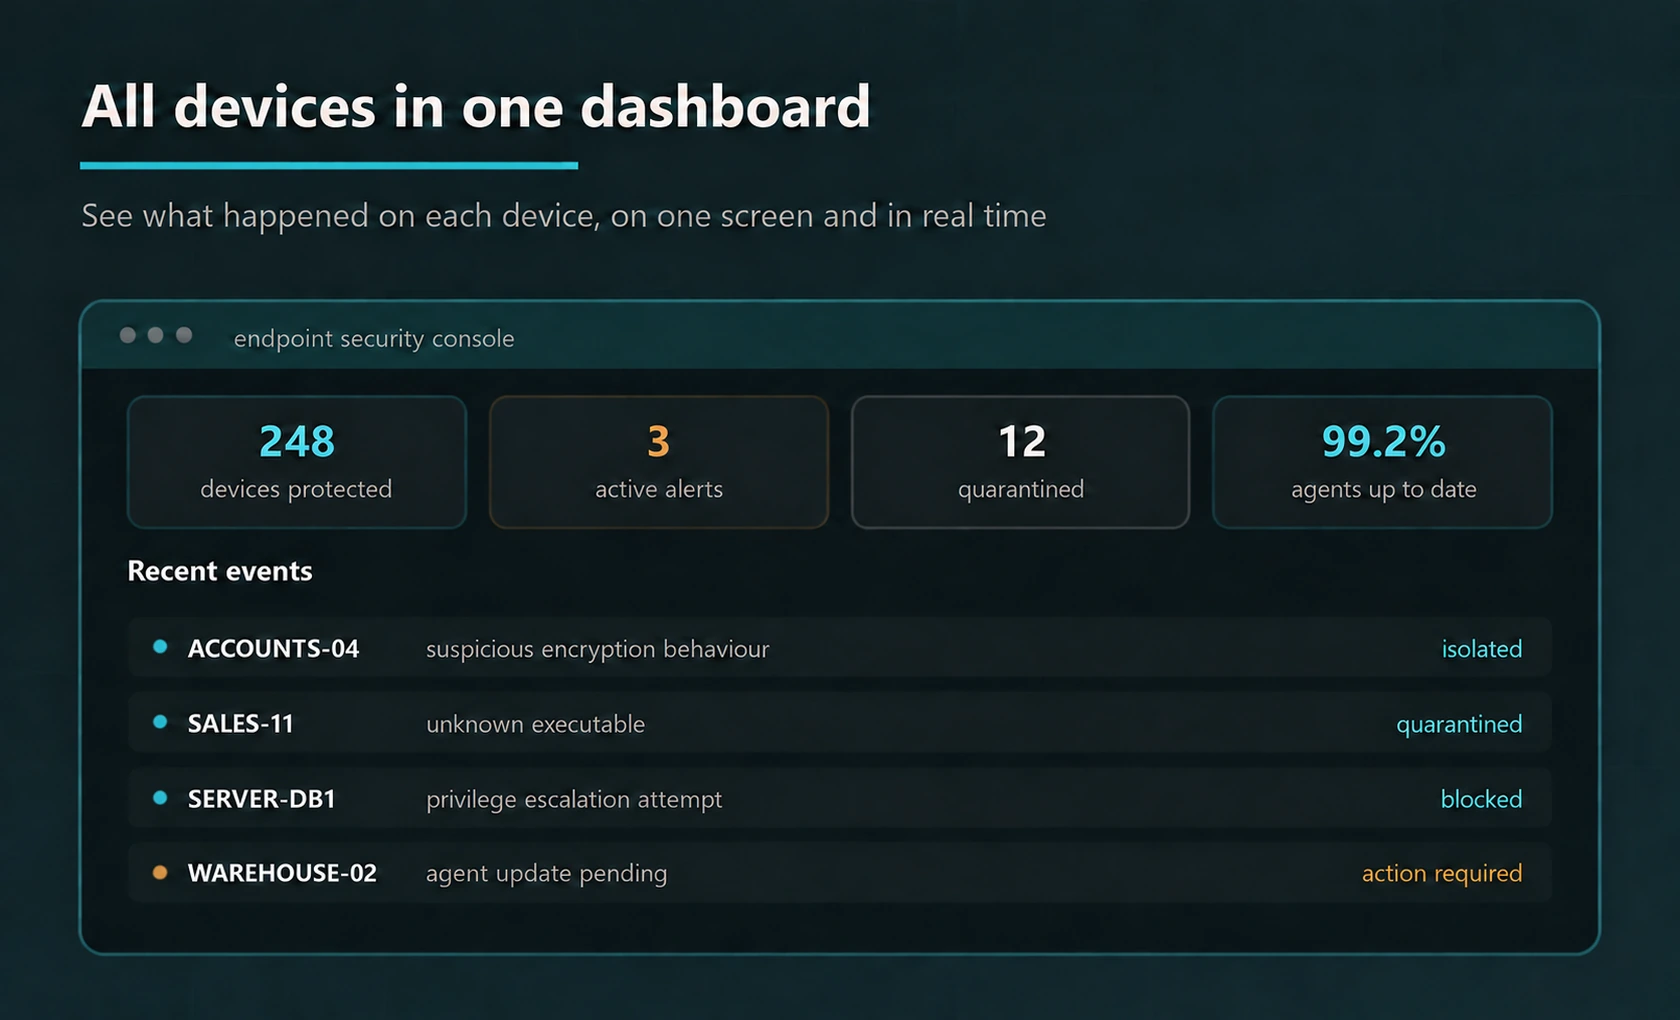The height and width of the screenshot is (1020, 1680).
Task: Click the blue status dot beside ACCOUNTS-04
Action: (x=160, y=647)
